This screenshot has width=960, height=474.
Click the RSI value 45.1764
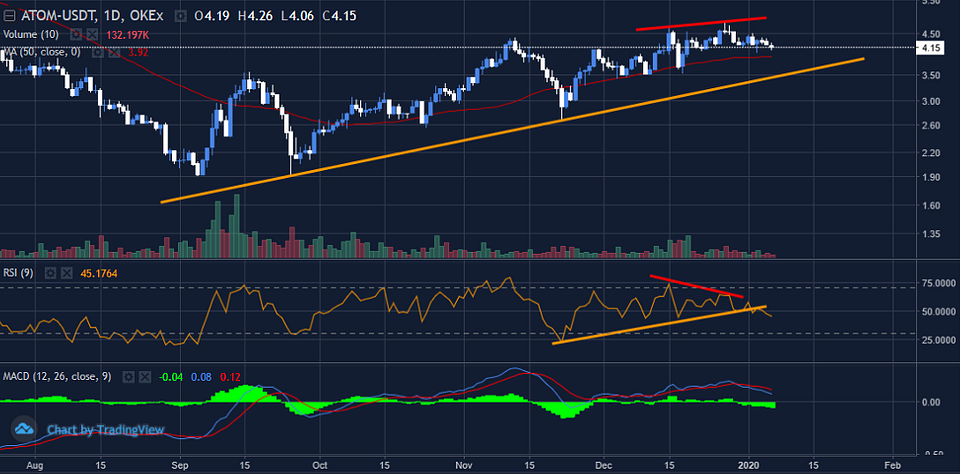(x=100, y=273)
